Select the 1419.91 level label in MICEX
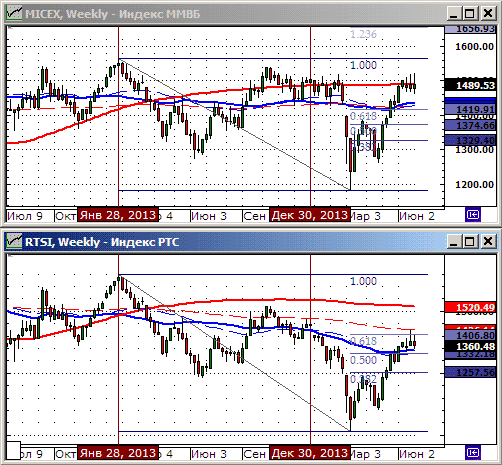Image resolution: width=502 pixels, height=465 pixels. (471, 109)
